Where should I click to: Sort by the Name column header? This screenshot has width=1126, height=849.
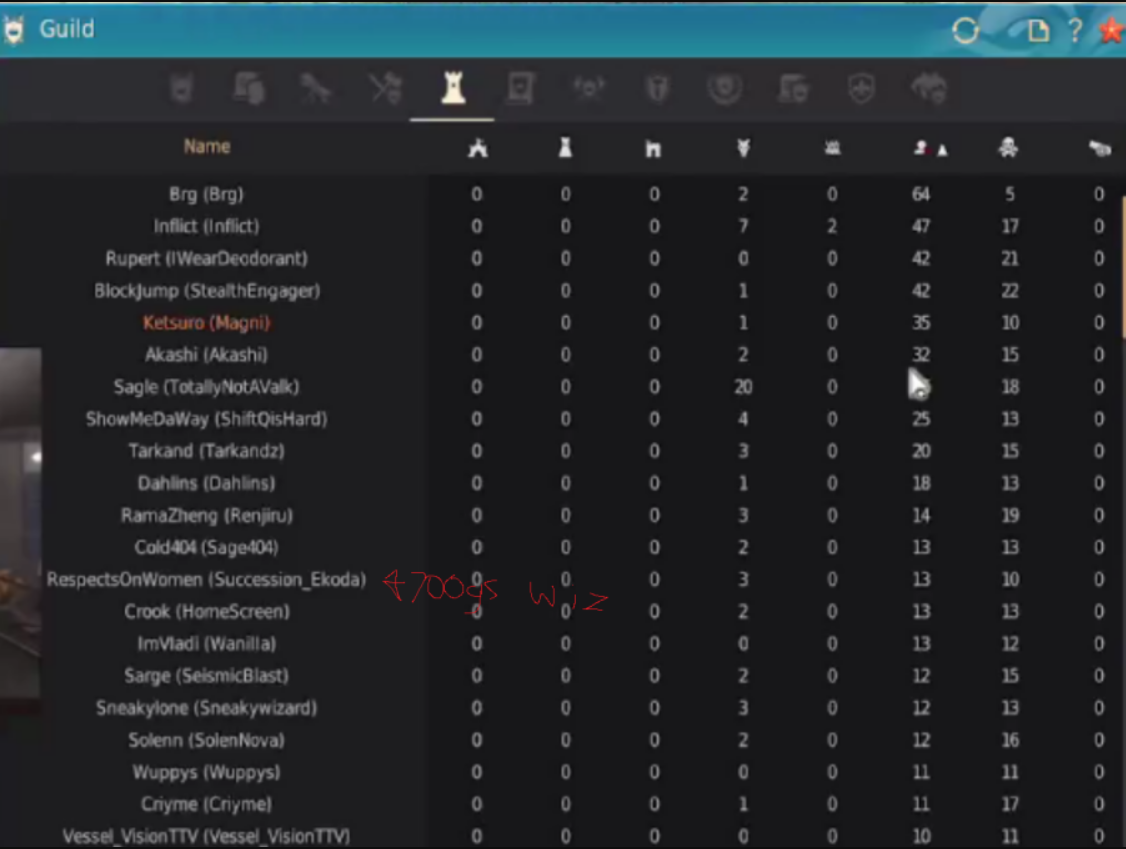[206, 147]
